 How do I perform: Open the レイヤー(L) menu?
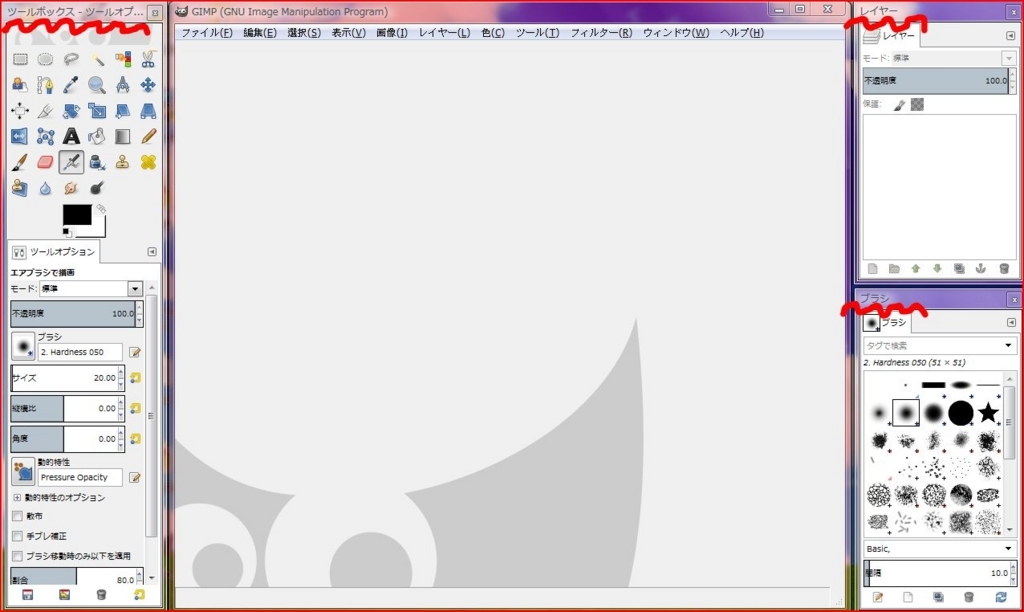(x=444, y=33)
